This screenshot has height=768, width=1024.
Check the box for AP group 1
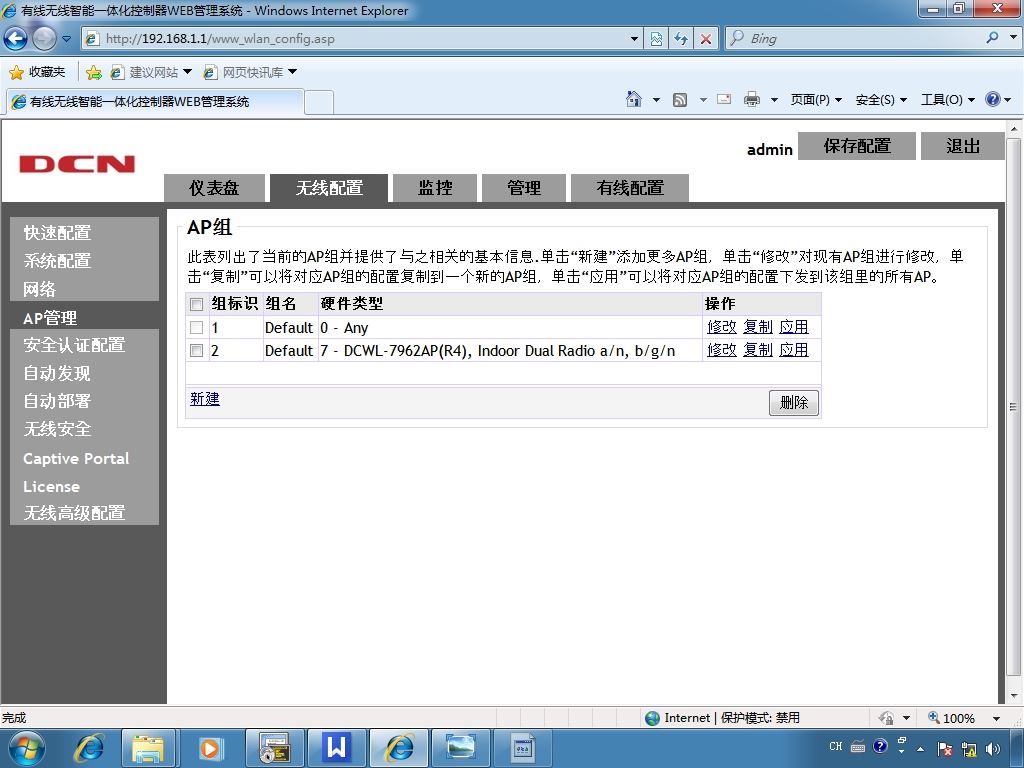pyautogui.click(x=196, y=327)
